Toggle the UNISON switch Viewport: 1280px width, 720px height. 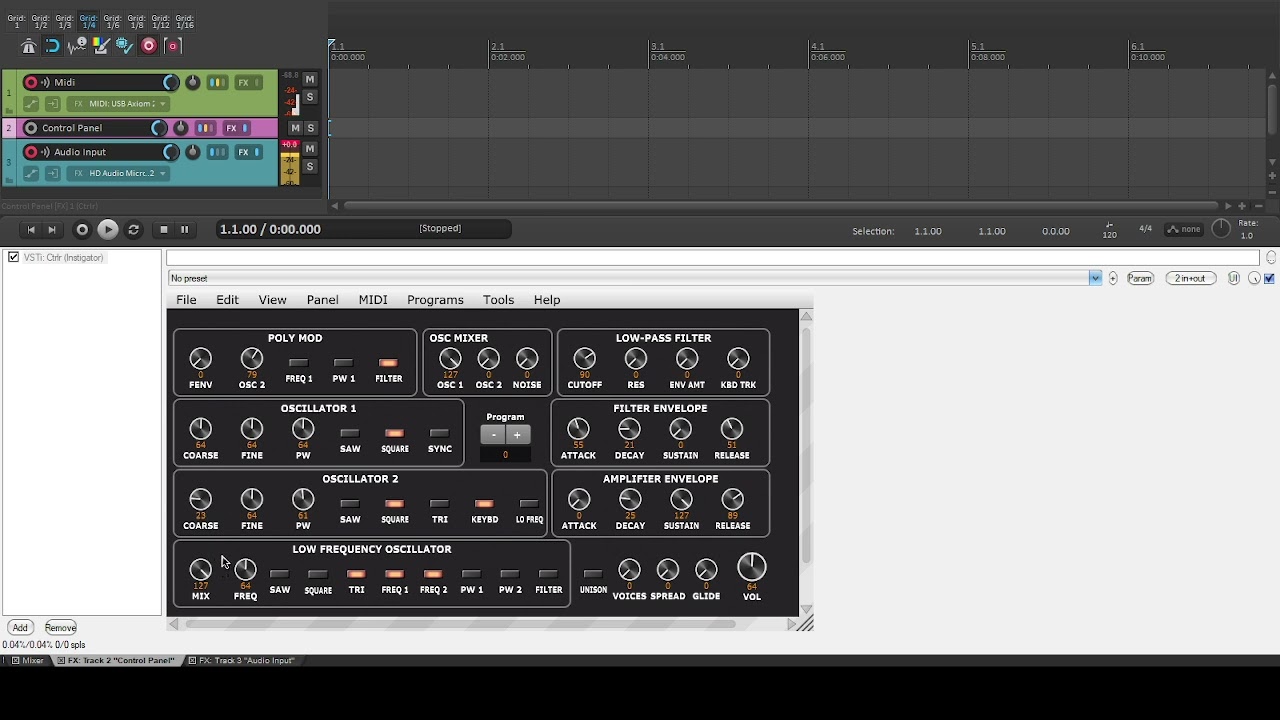[593, 574]
